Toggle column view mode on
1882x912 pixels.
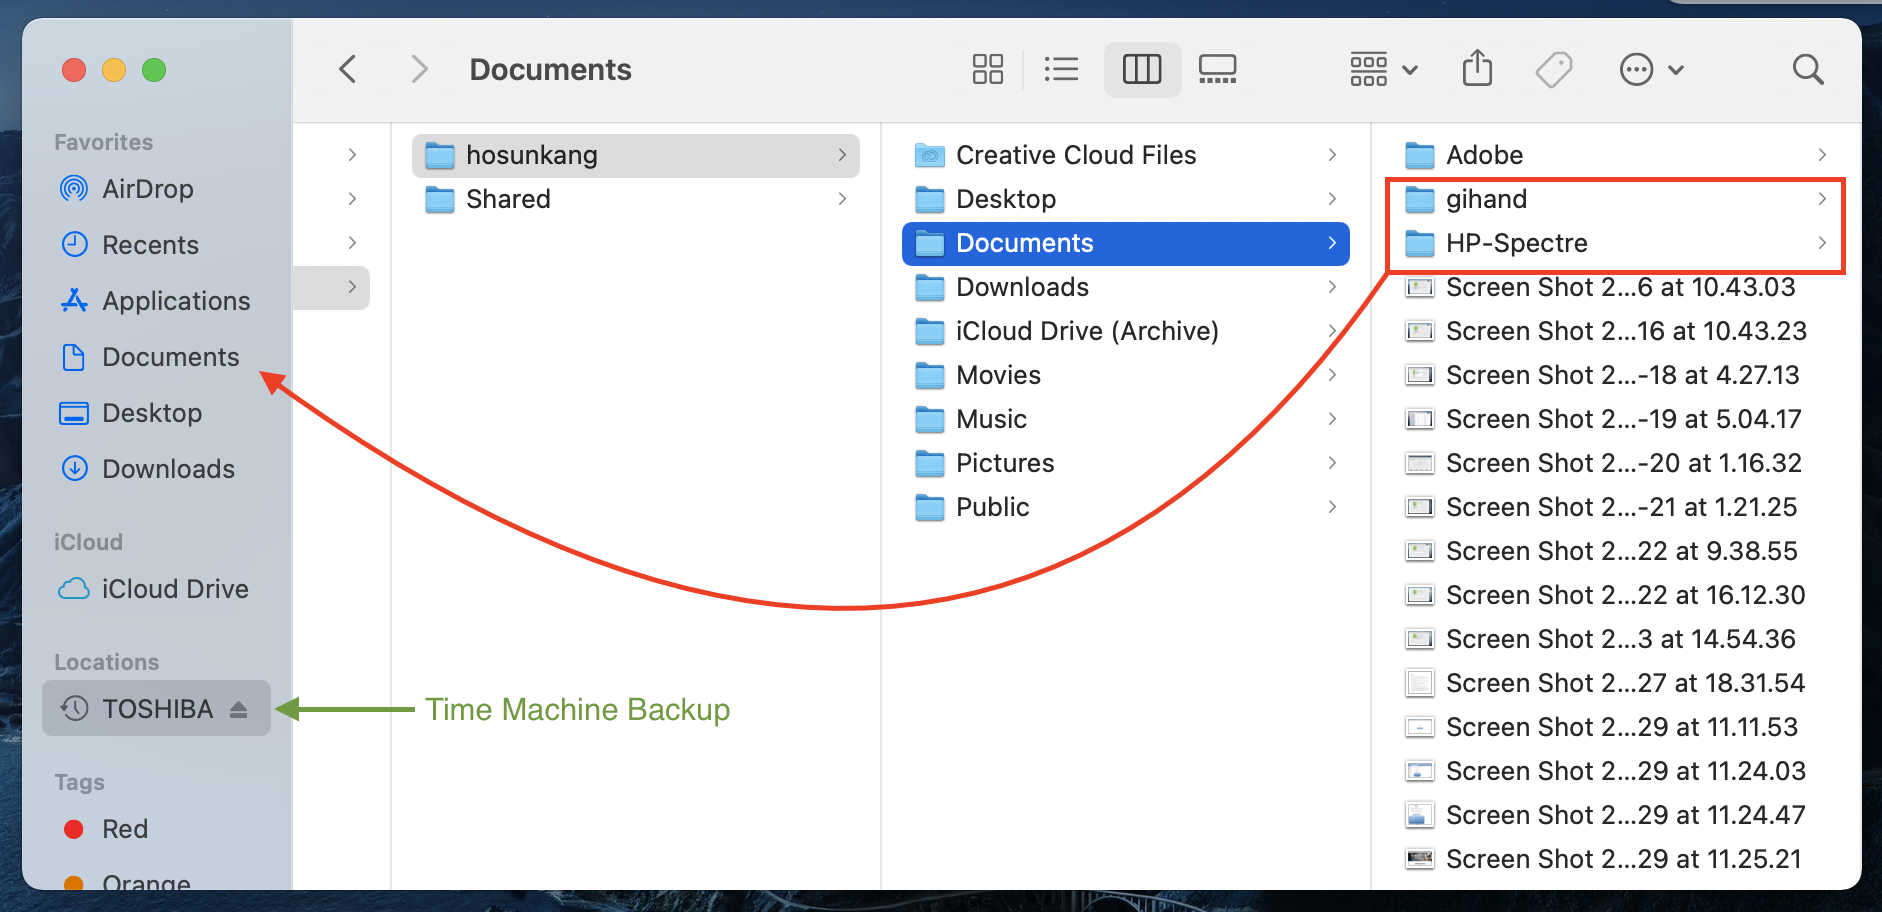pos(1141,69)
